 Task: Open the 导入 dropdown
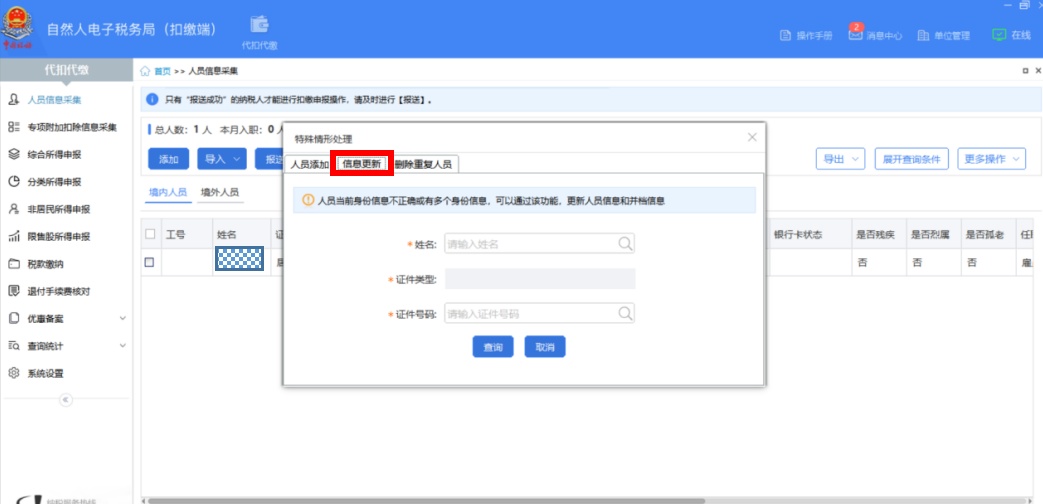click(x=222, y=160)
